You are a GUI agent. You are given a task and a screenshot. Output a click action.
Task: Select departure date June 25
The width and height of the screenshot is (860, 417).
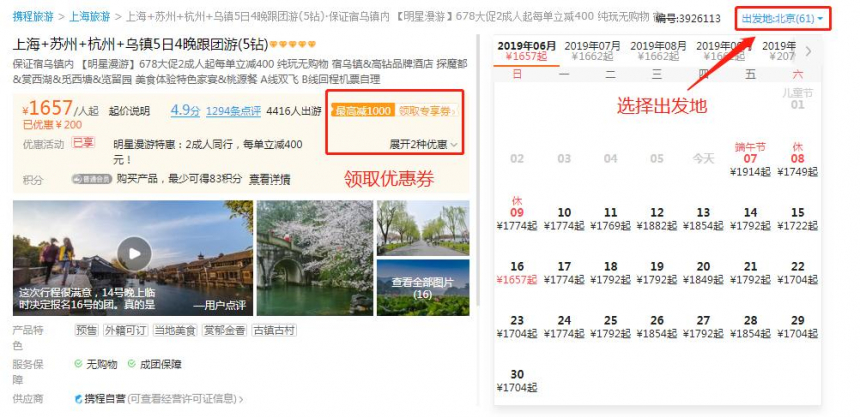click(x=610, y=326)
